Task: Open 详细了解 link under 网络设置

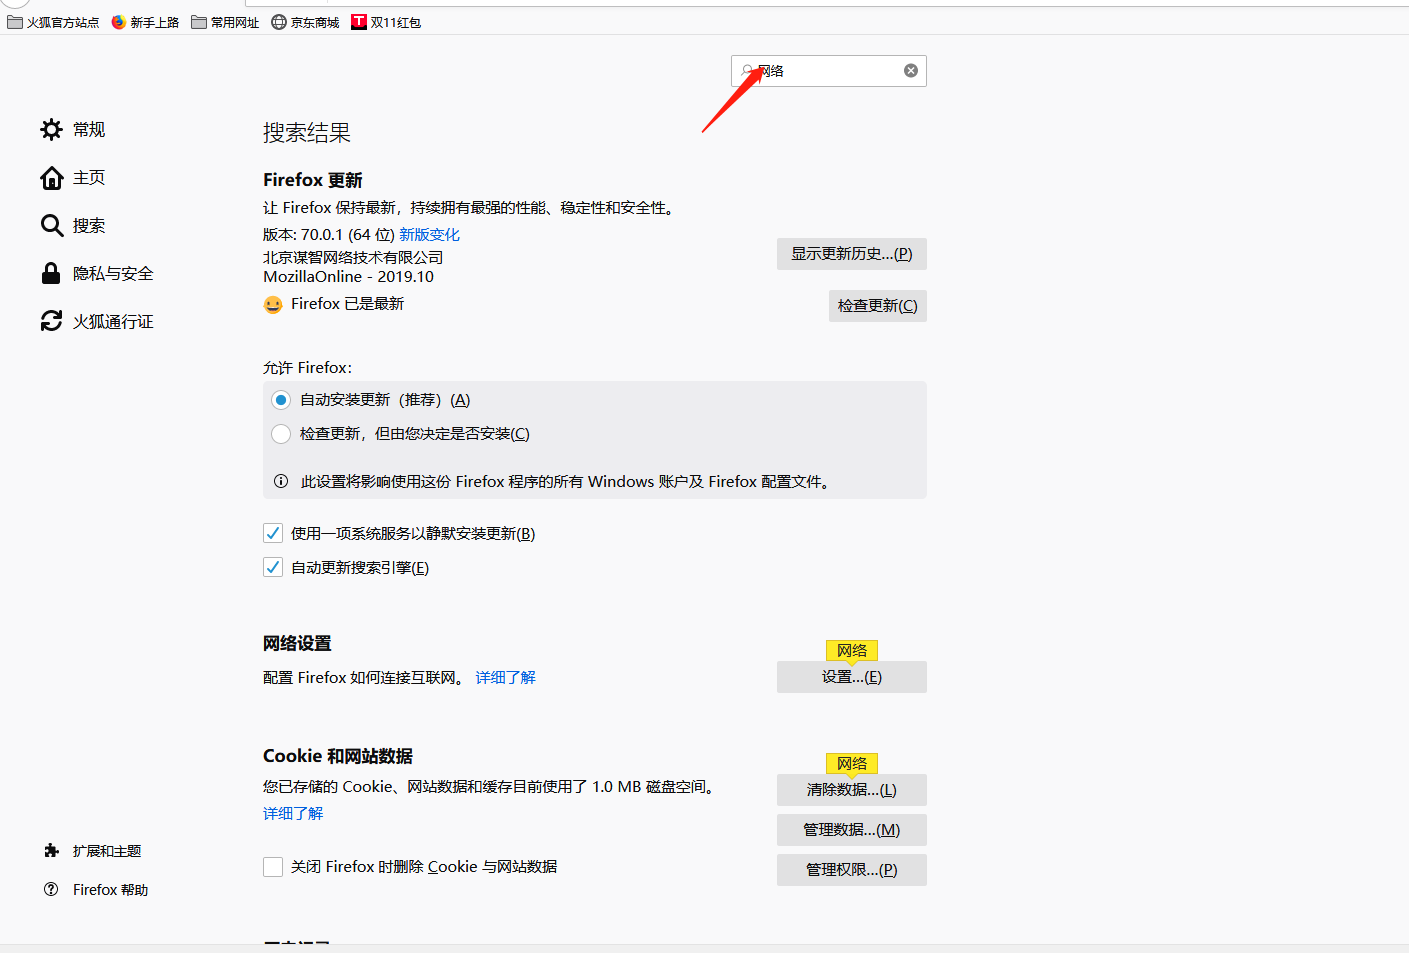Action: (x=506, y=678)
